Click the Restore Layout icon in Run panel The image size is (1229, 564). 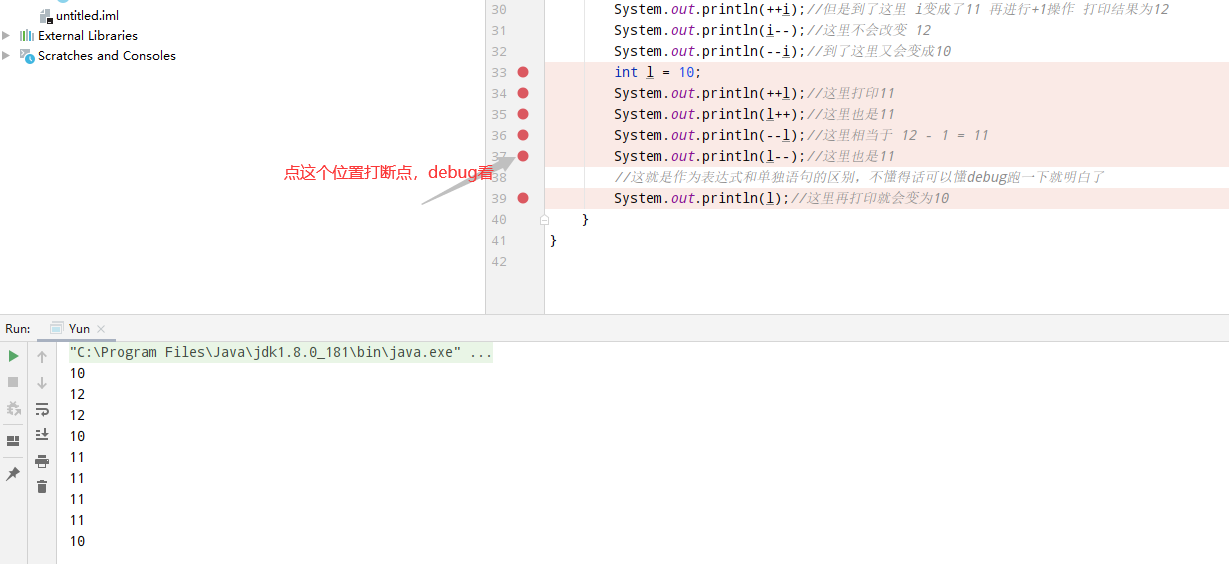pyautogui.click(x=13, y=440)
